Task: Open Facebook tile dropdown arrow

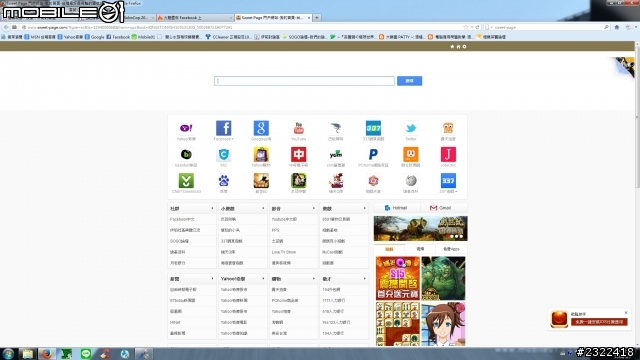Action: pyautogui.click(x=233, y=139)
